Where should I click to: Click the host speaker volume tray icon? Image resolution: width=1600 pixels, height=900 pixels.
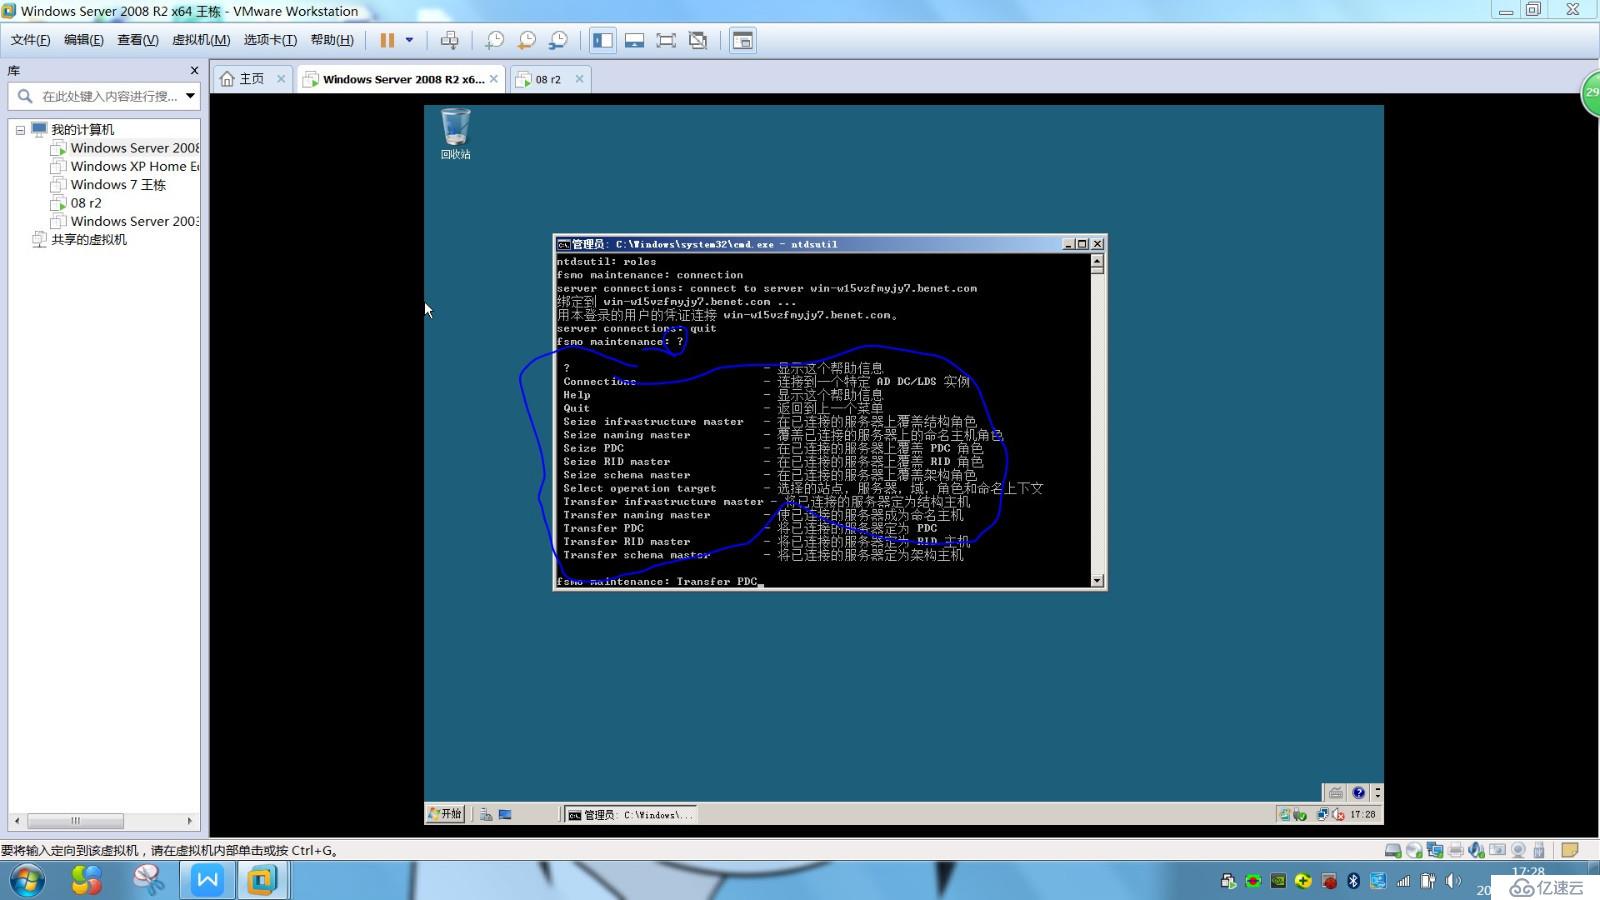[1453, 881]
